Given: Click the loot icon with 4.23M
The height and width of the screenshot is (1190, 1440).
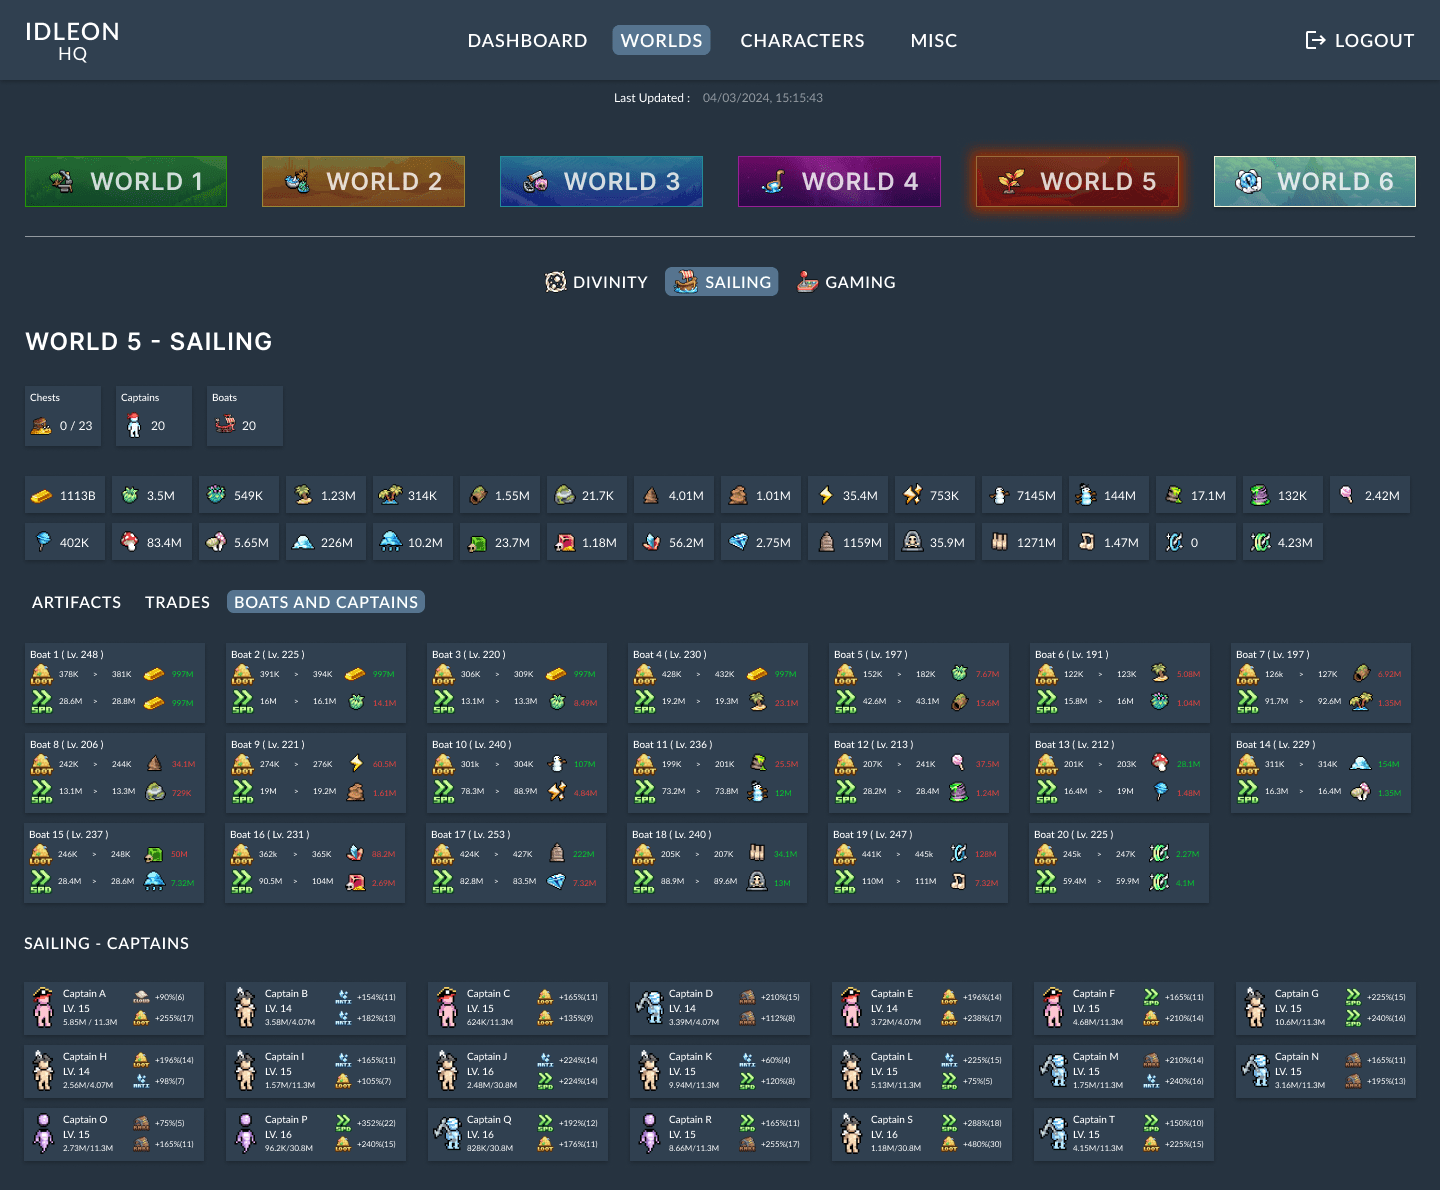Looking at the screenshot, I should [x=1260, y=542].
